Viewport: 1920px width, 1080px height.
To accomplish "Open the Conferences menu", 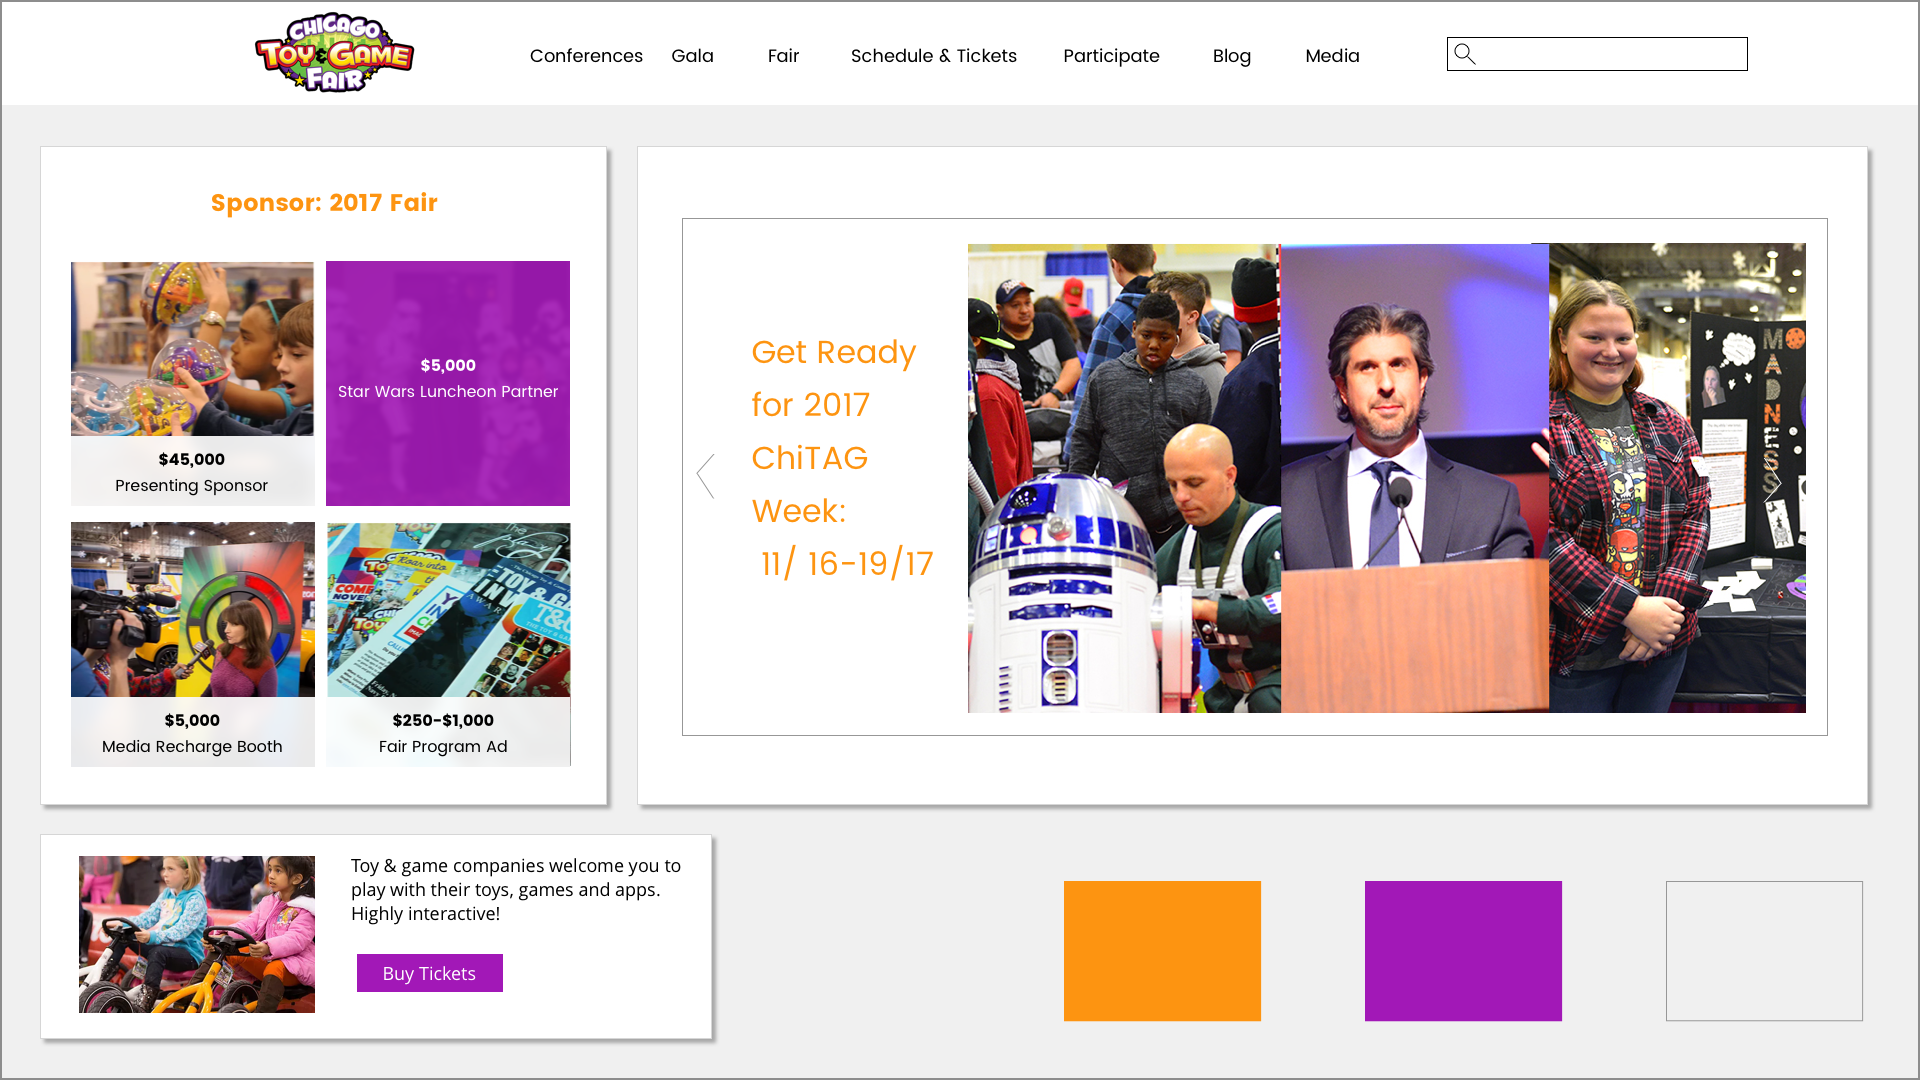I will point(586,56).
